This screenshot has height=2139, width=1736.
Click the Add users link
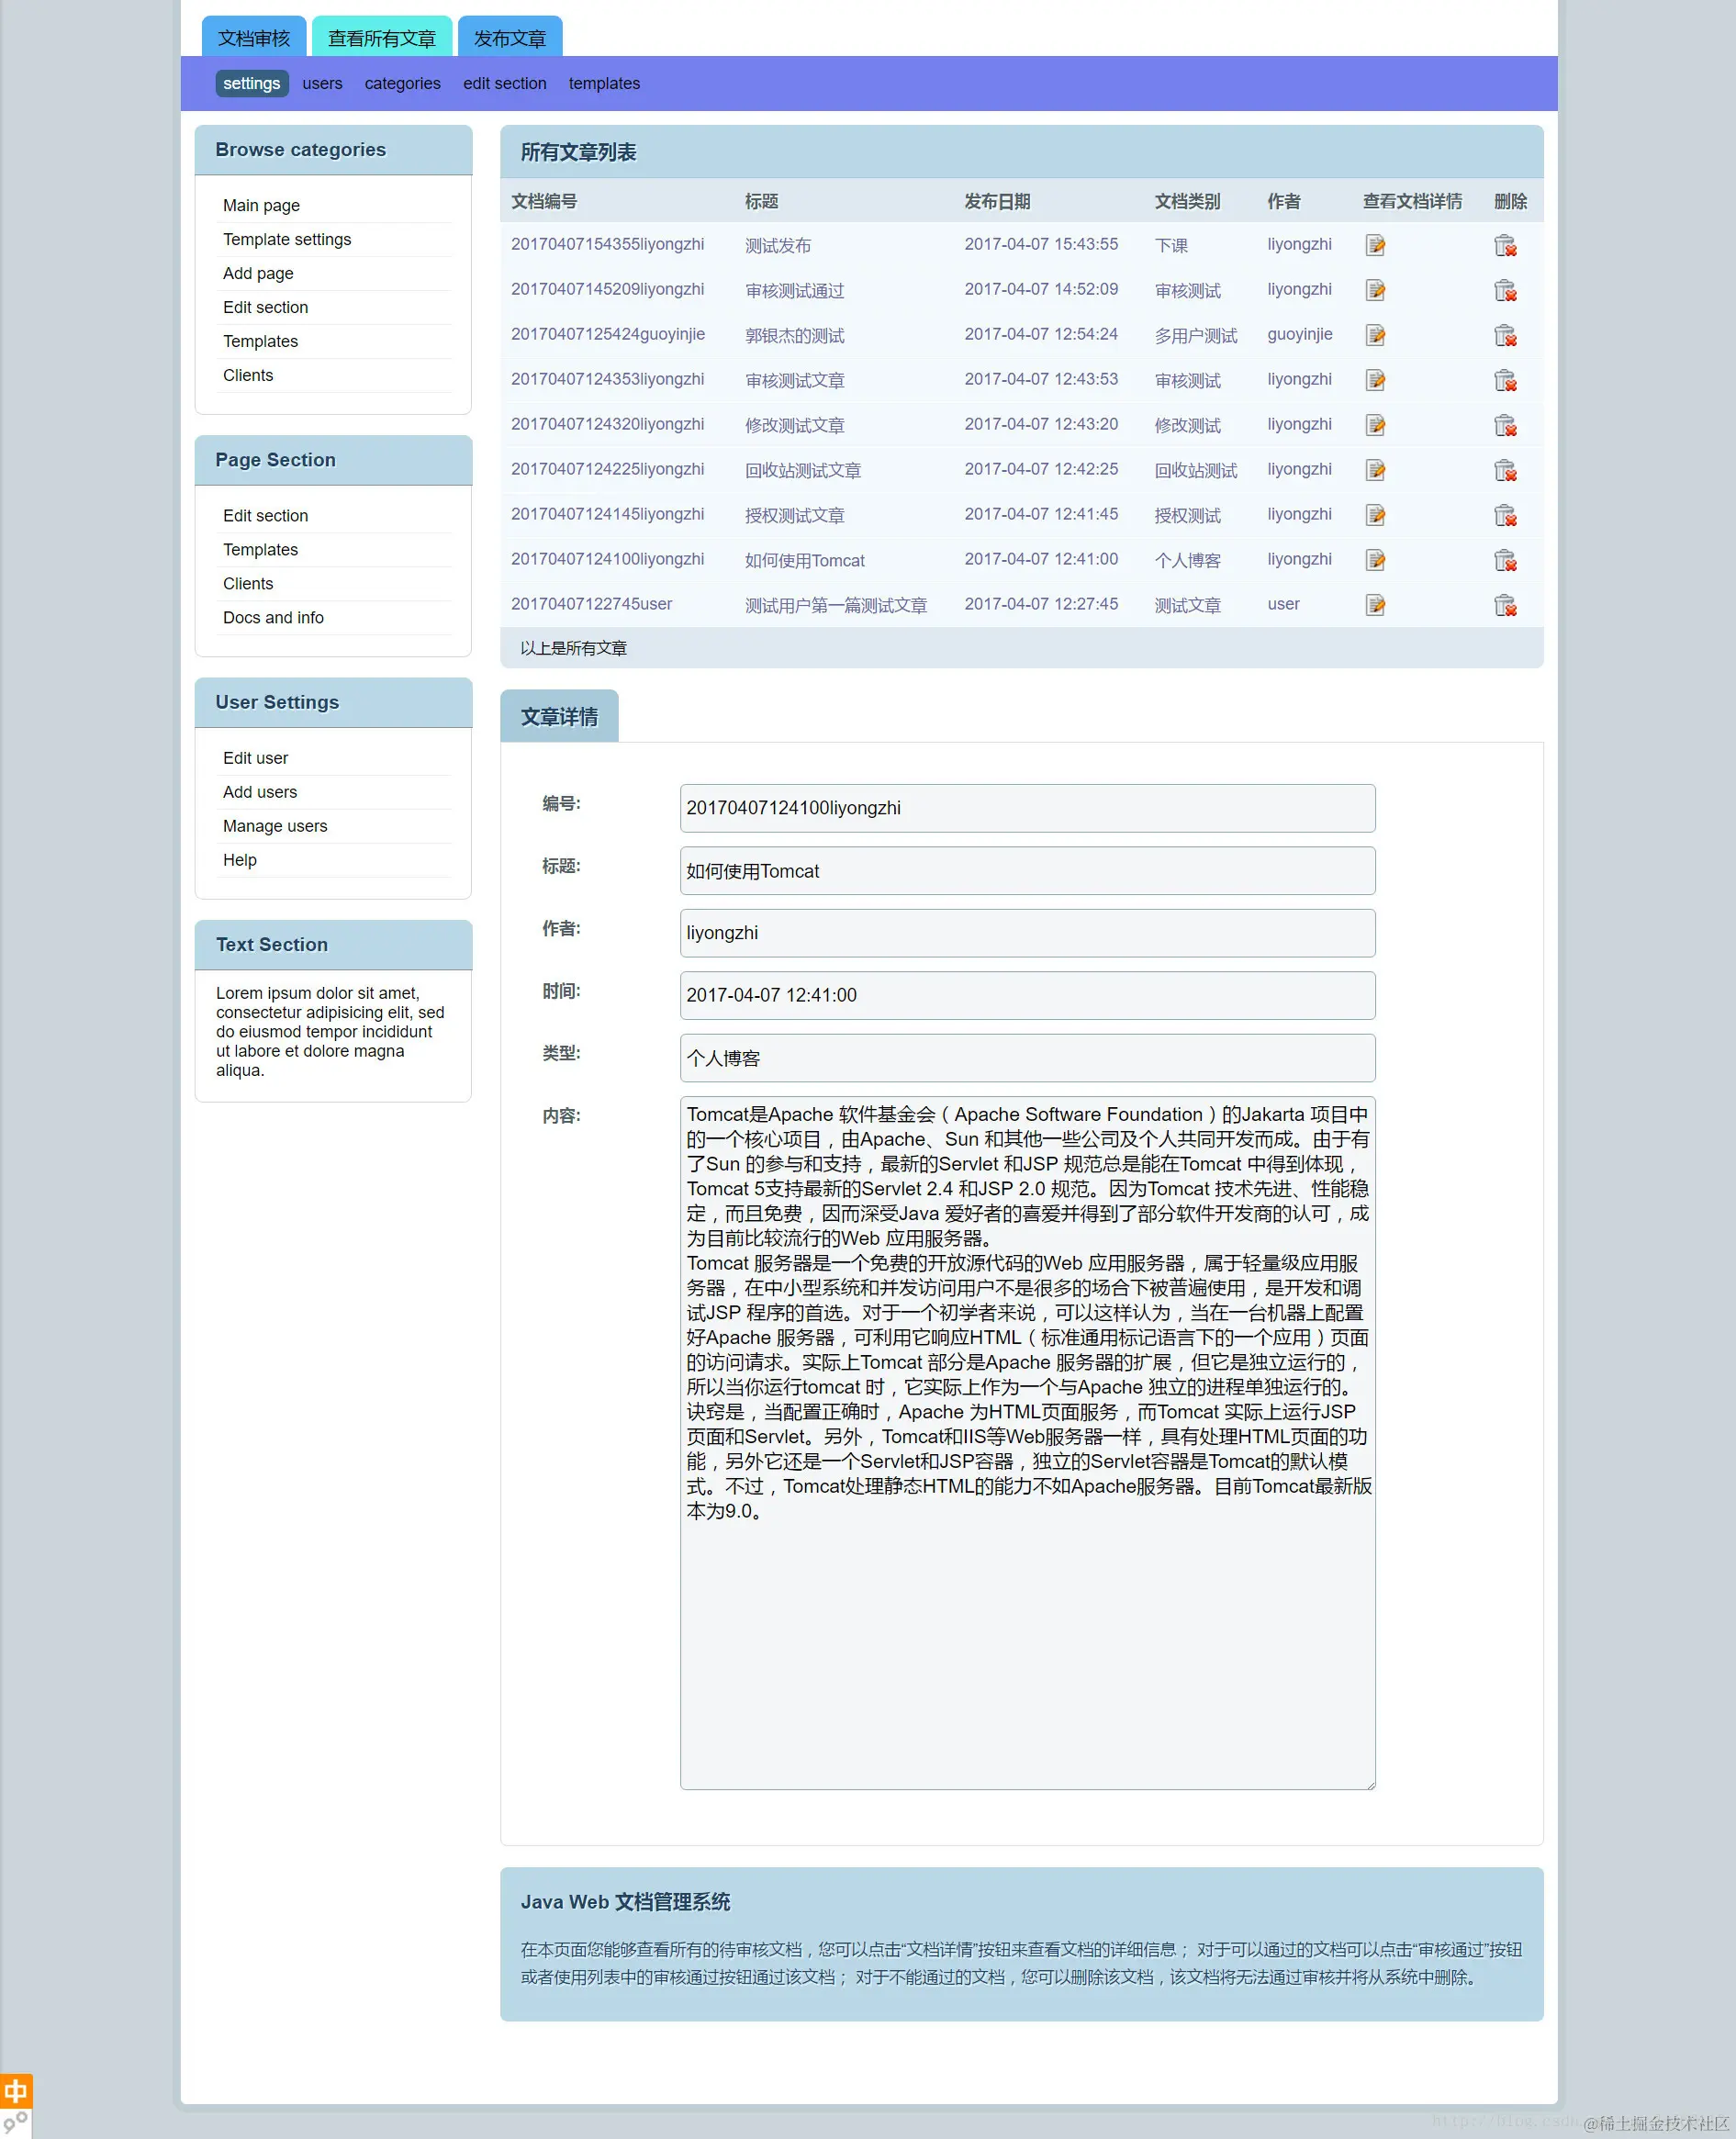pos(260,792)
